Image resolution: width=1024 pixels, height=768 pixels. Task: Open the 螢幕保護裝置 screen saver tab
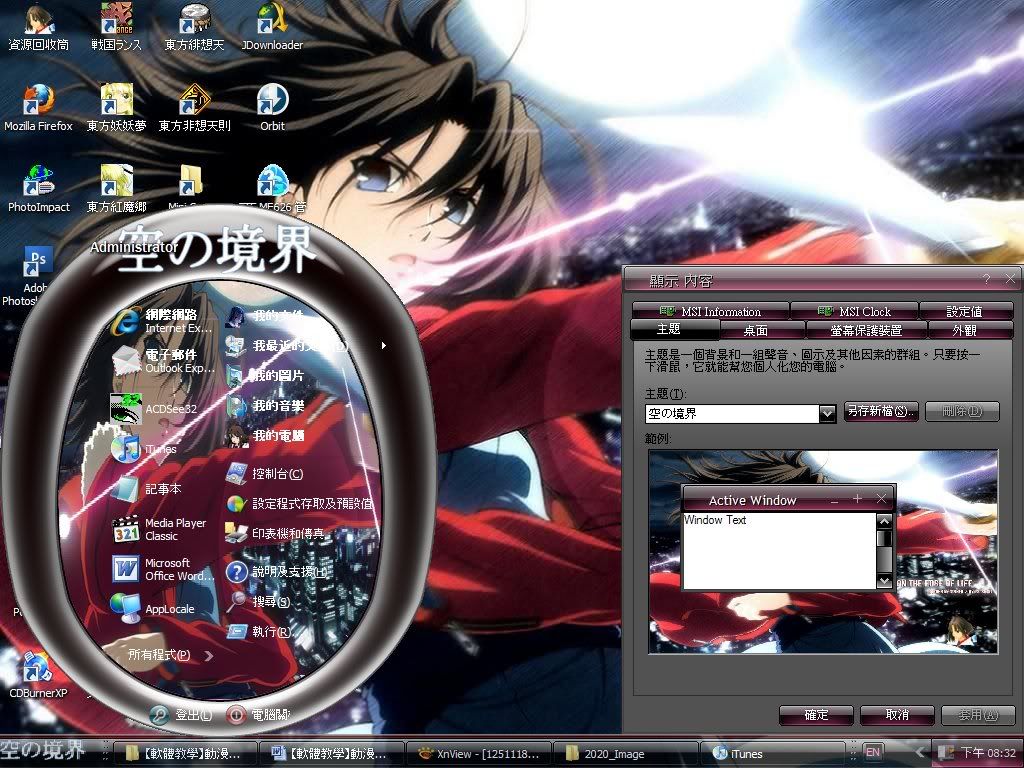pyautogui.click(x=866, y=330)
